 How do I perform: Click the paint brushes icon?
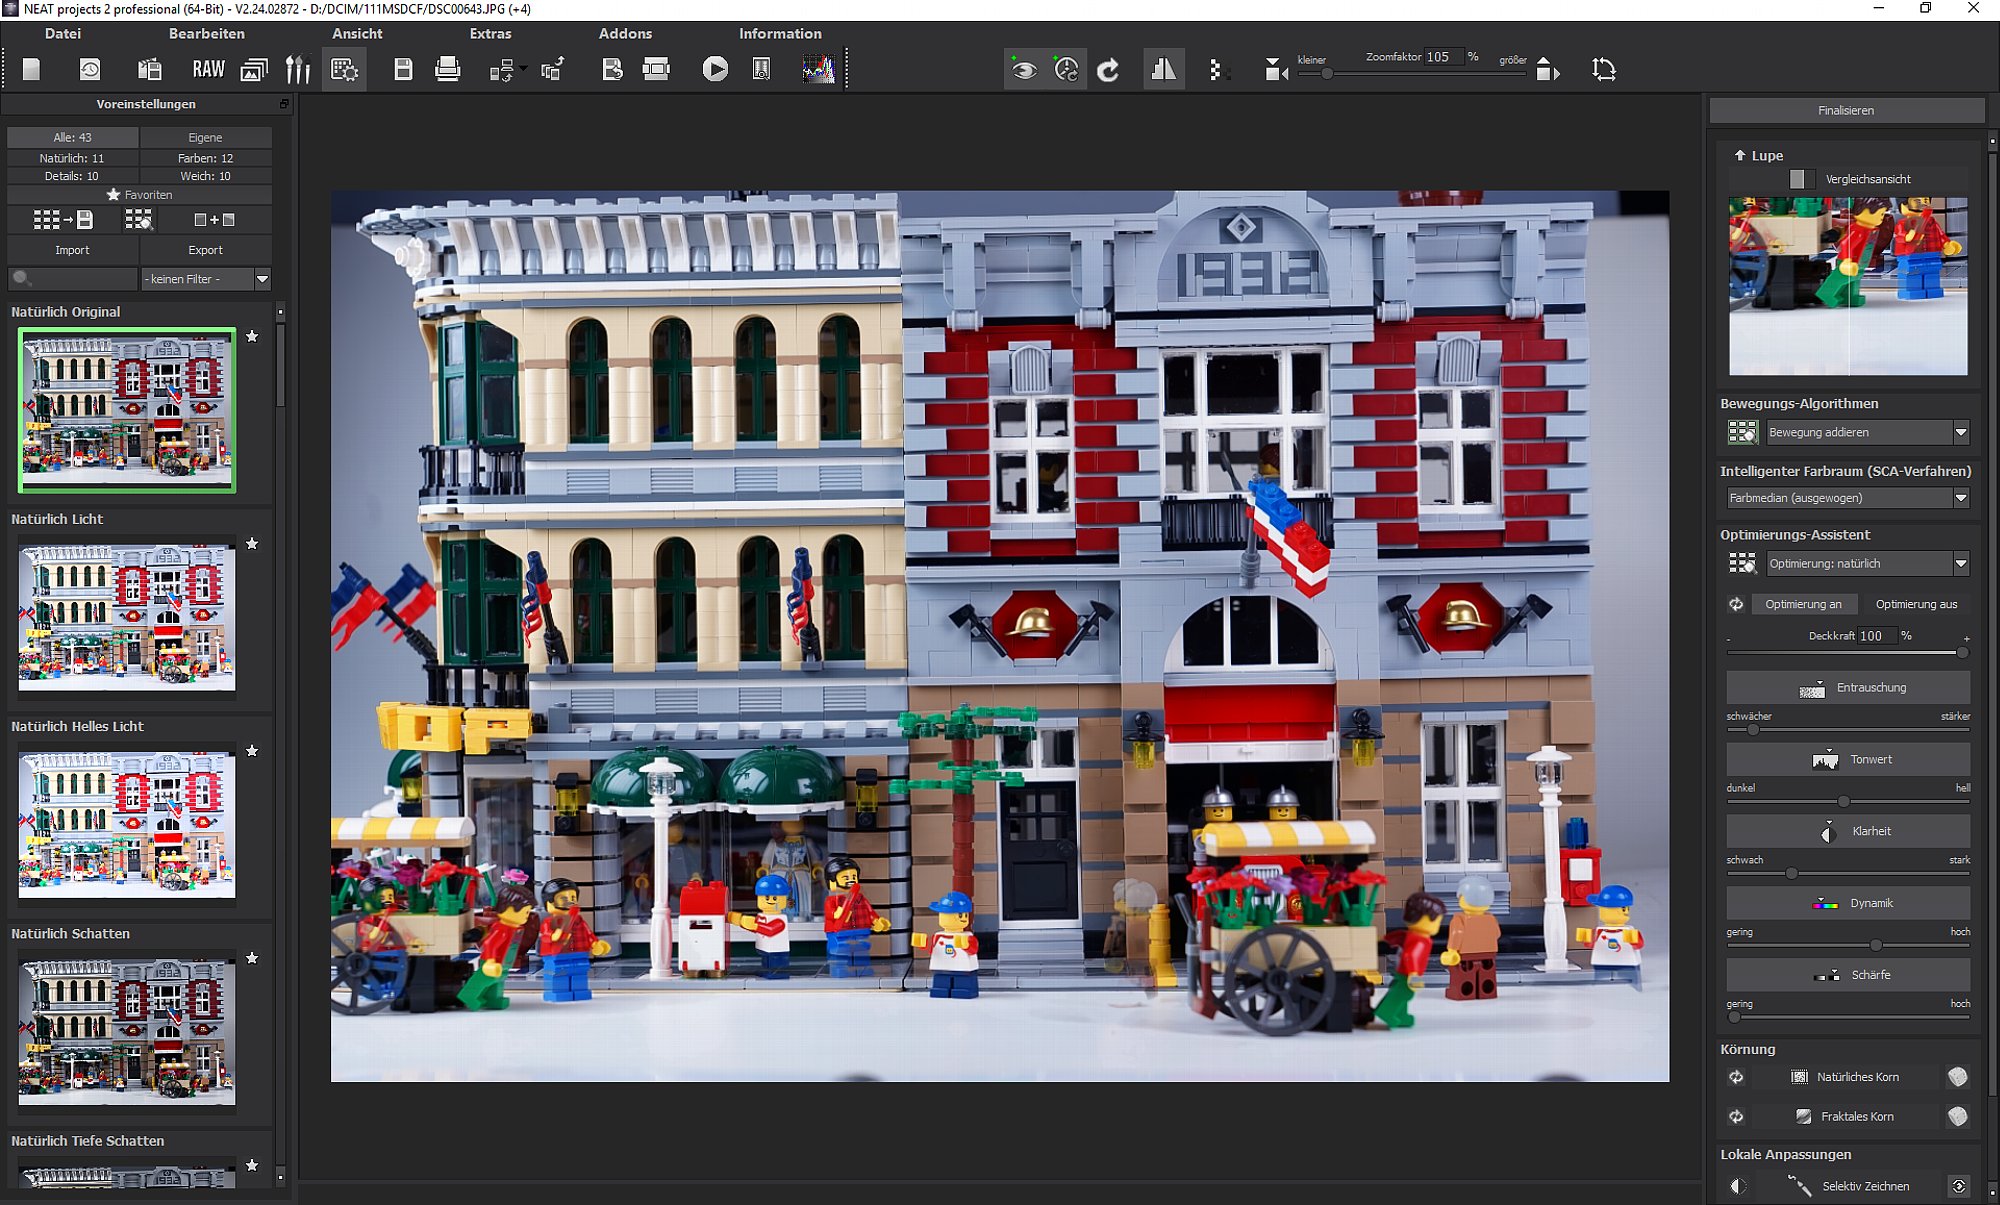[298, 69]
